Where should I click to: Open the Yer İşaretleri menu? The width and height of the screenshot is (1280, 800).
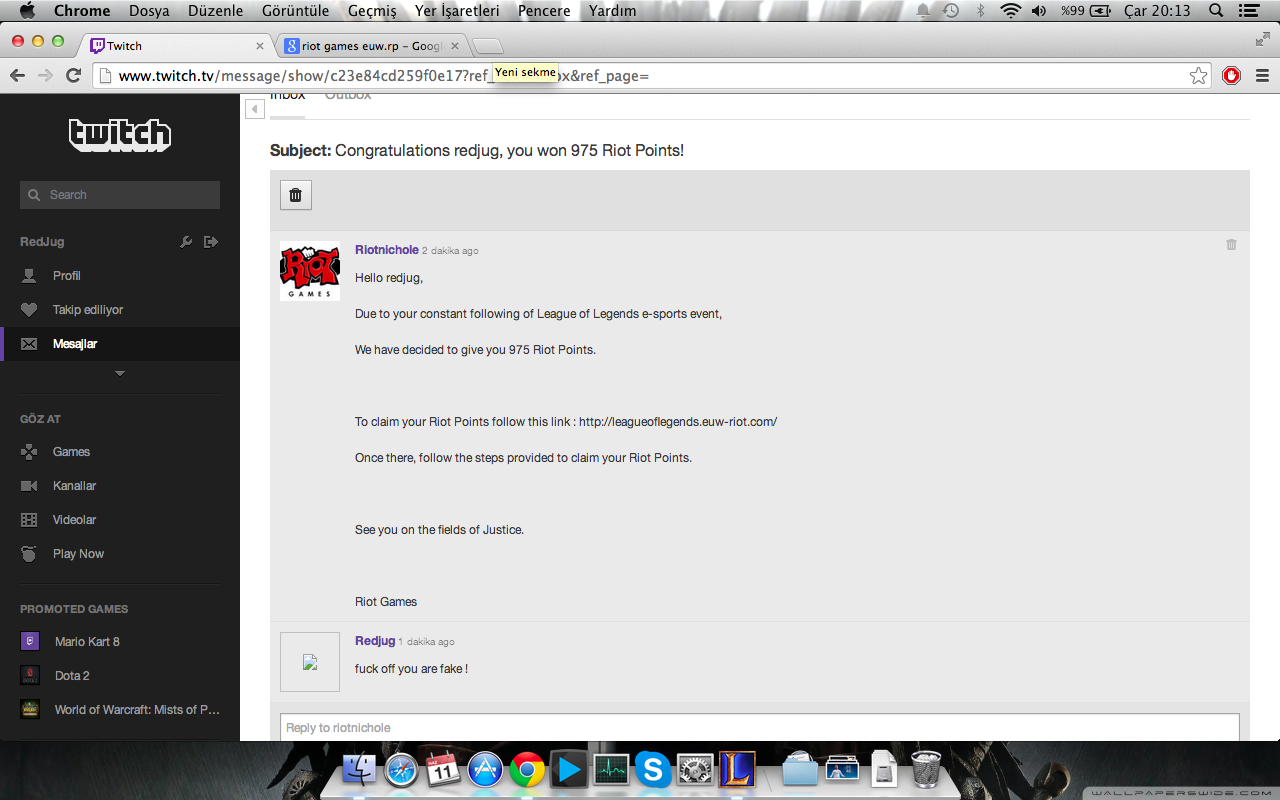coord(457,11)
